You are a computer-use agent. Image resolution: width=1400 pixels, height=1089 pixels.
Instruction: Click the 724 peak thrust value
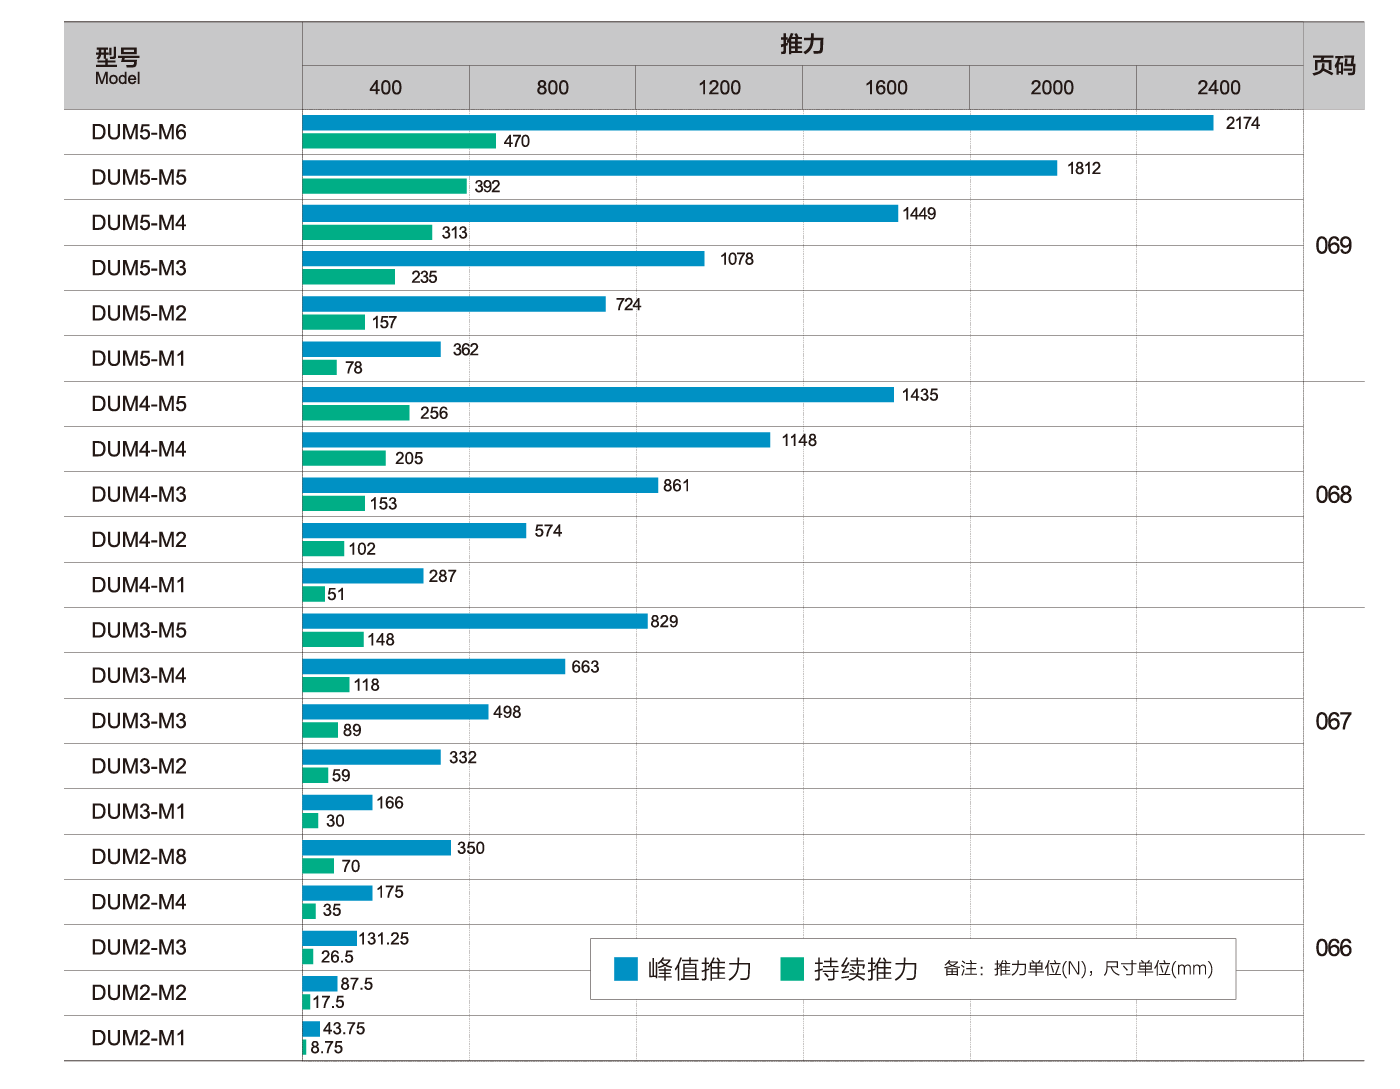628,304
